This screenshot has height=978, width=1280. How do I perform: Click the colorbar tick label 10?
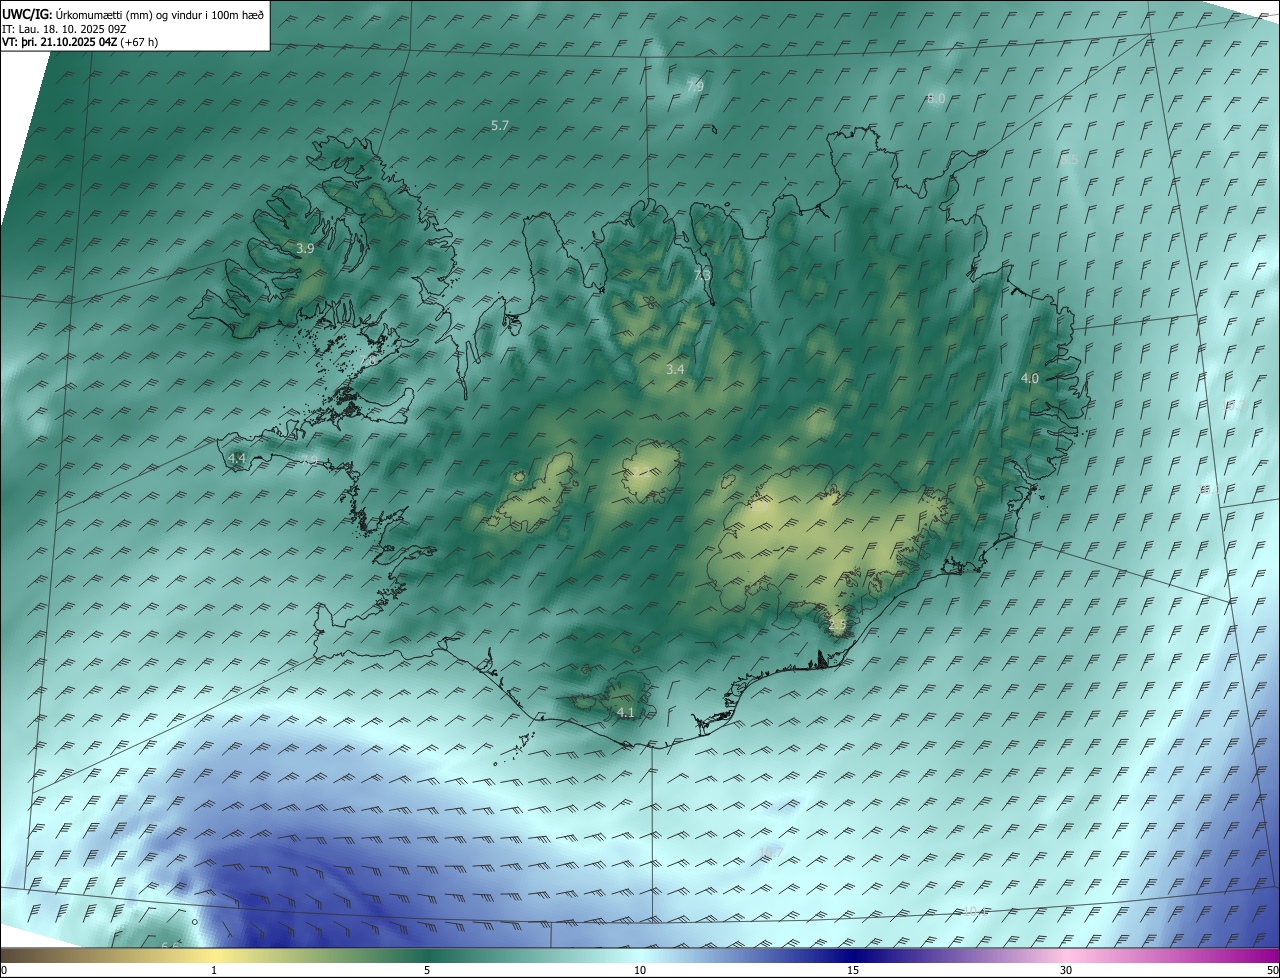coord(640,970)
